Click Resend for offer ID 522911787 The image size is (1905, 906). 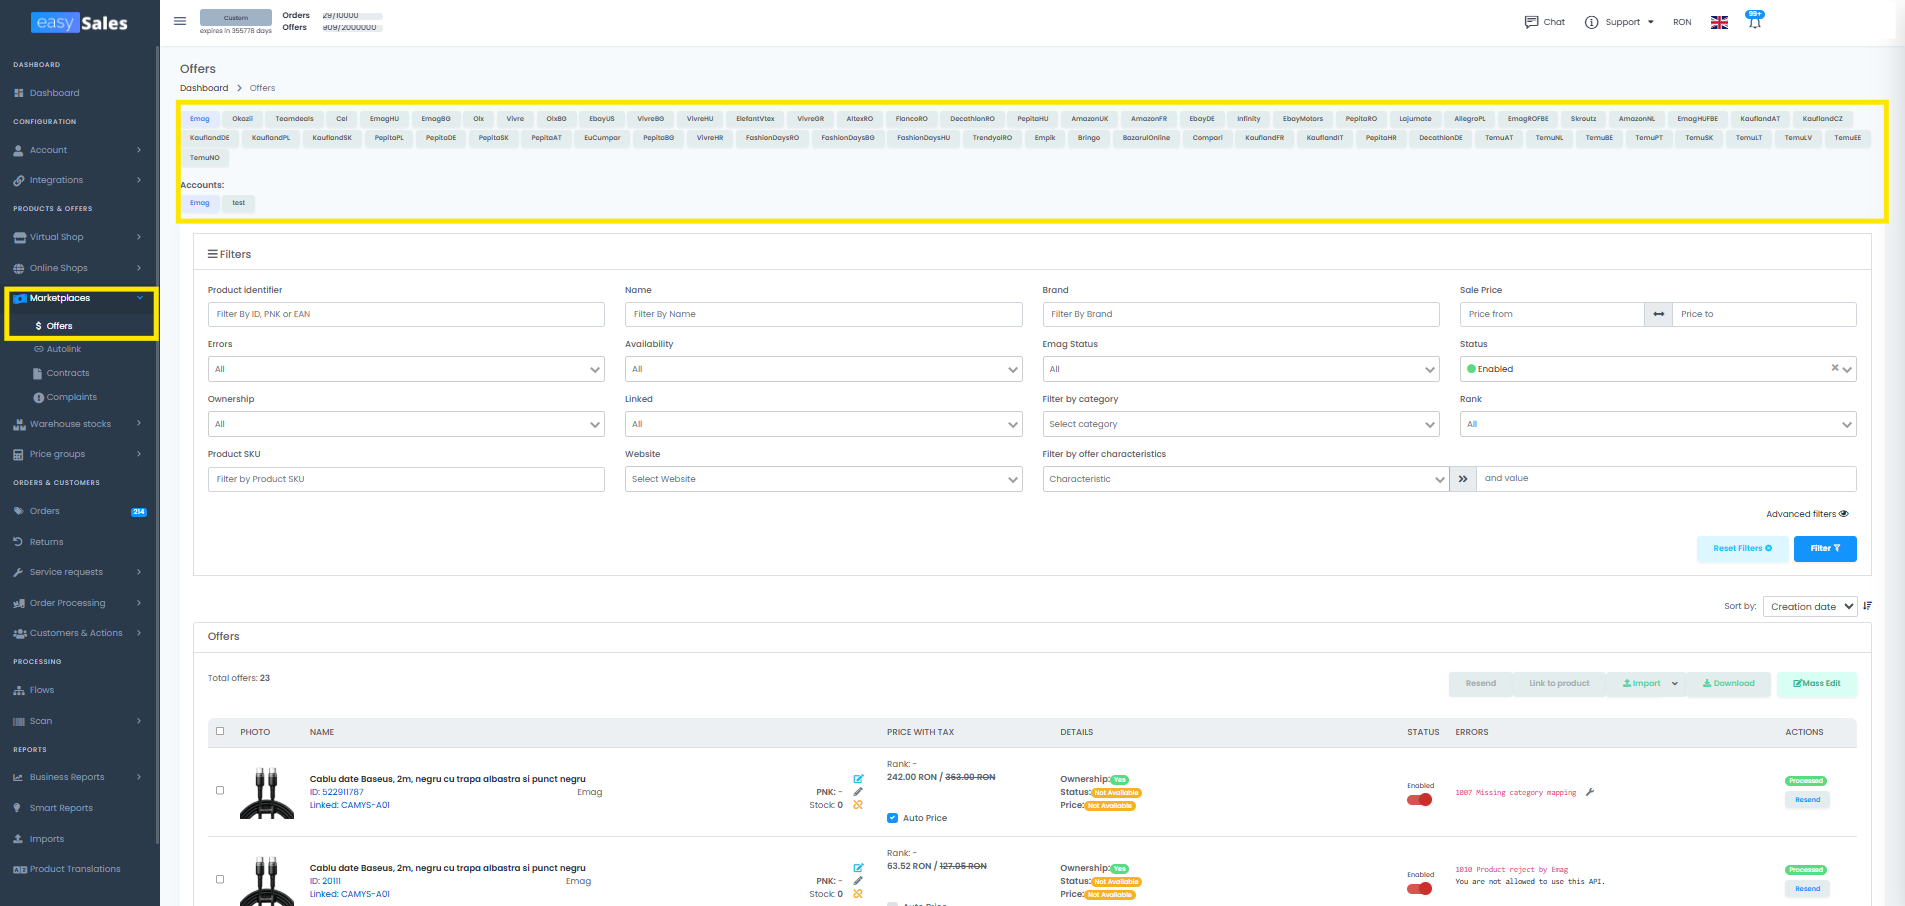[1807, 800]
